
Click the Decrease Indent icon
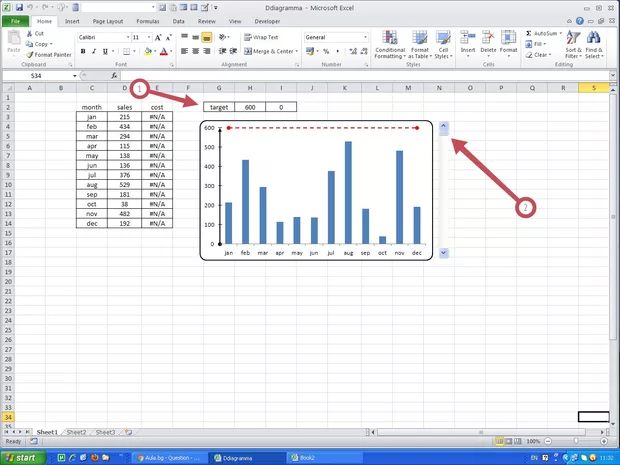point(223,51)
